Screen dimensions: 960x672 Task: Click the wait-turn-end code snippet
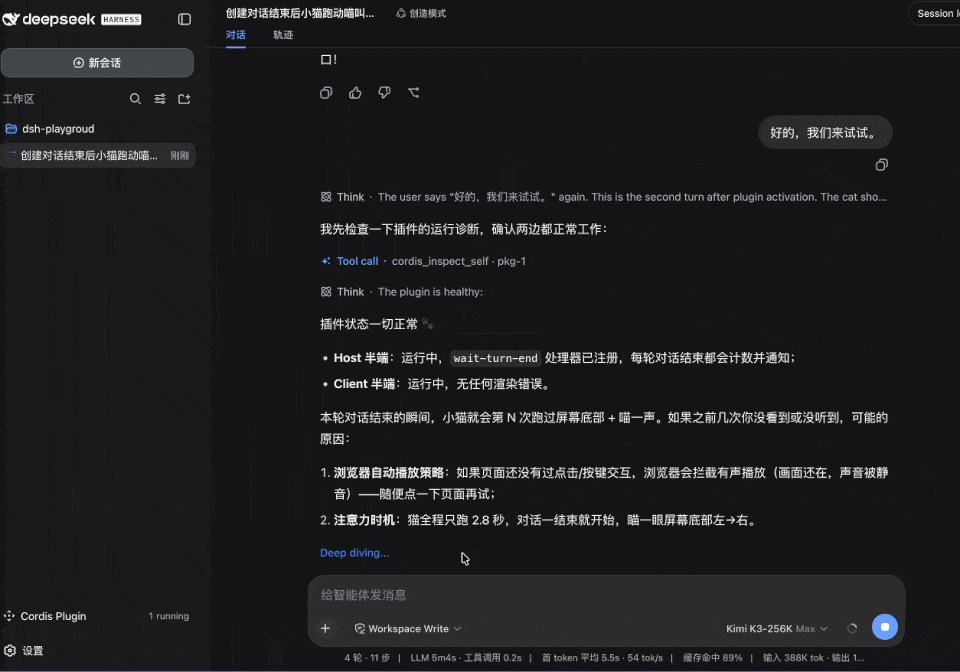tap(495, 358)
